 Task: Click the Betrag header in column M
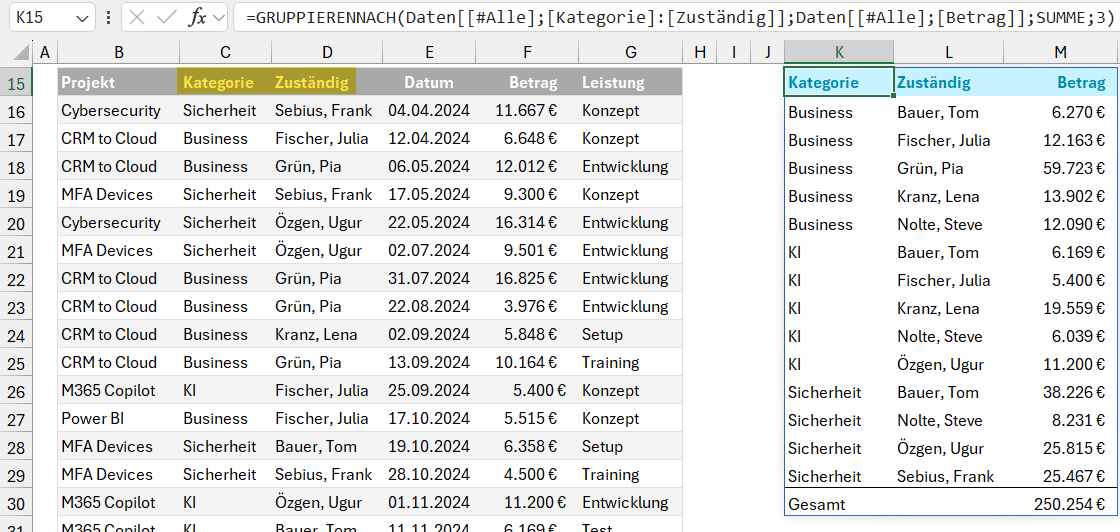pyautogui.click(x=1061, y=83)
